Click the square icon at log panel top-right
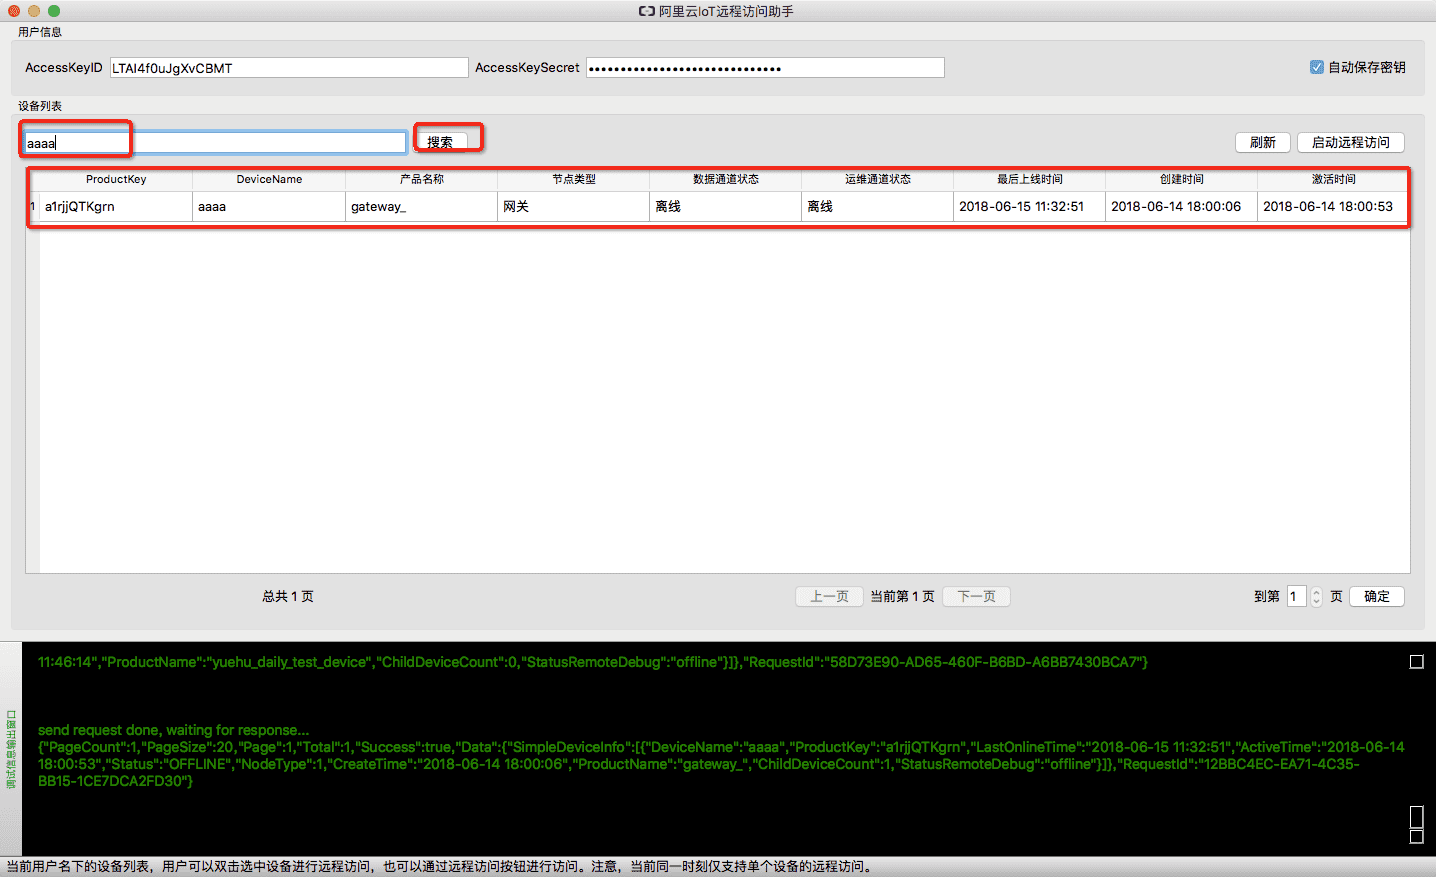 [x=1416, y=662]
